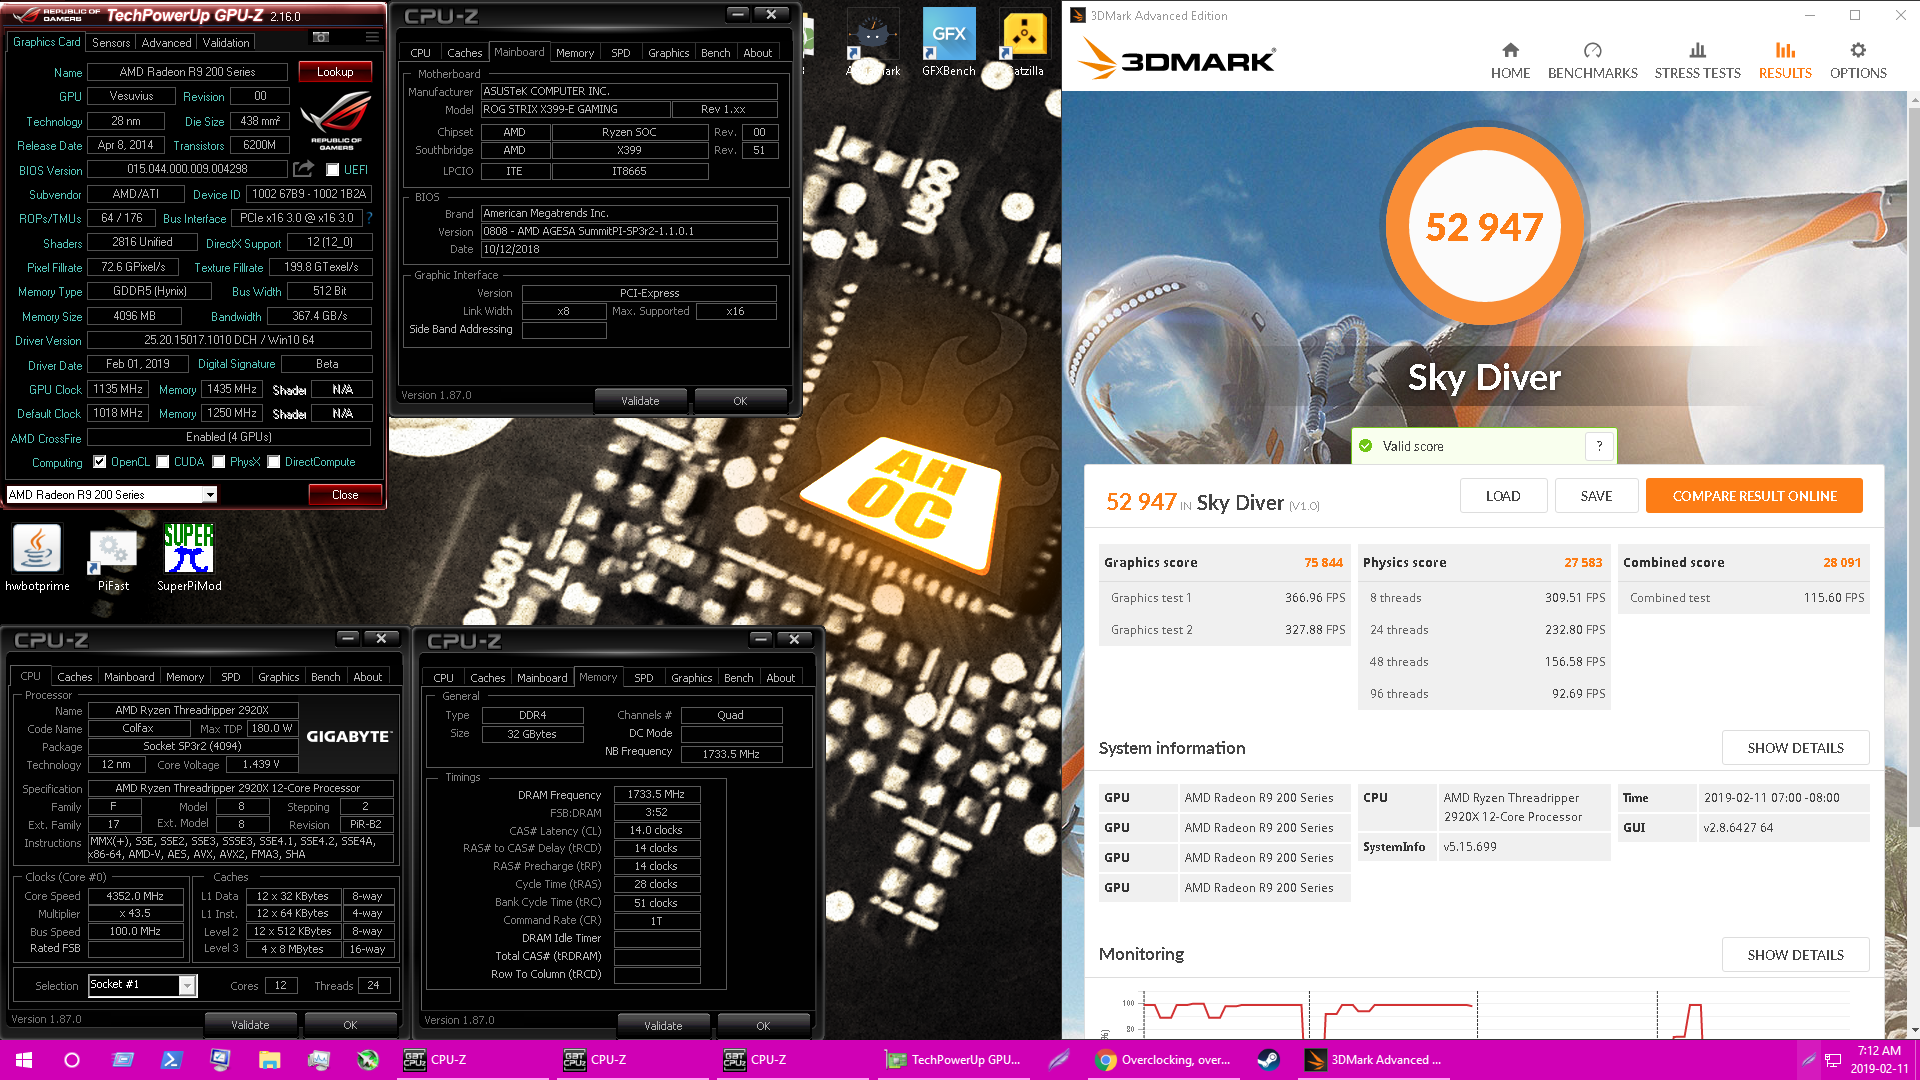Click the Lookup button in GPU-Z
The image size is (1920, 1080).
point(335,72)
